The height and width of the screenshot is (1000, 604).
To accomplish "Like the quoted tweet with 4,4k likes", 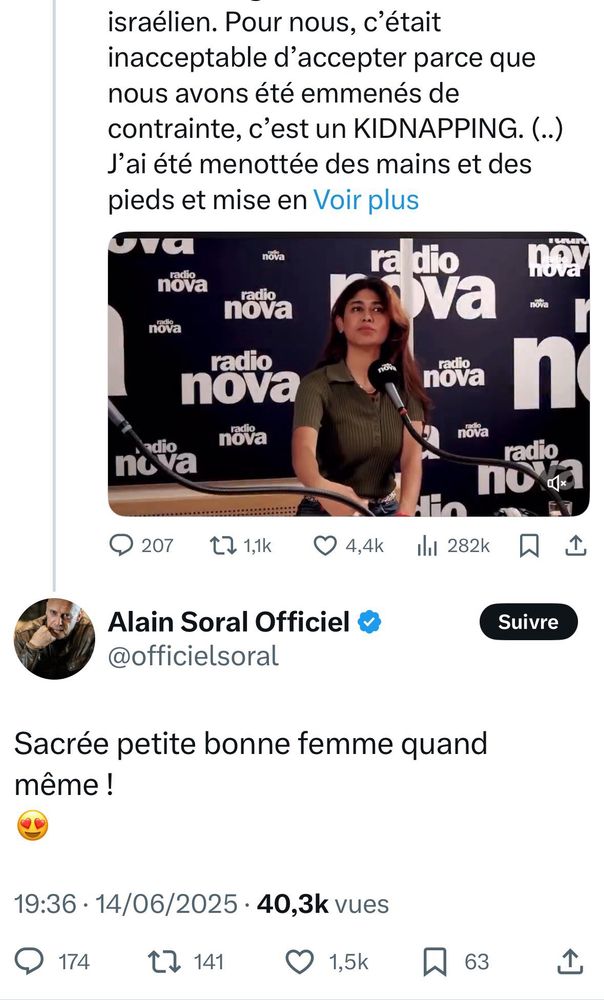I will pyautogui.click(x=349, y=546).
